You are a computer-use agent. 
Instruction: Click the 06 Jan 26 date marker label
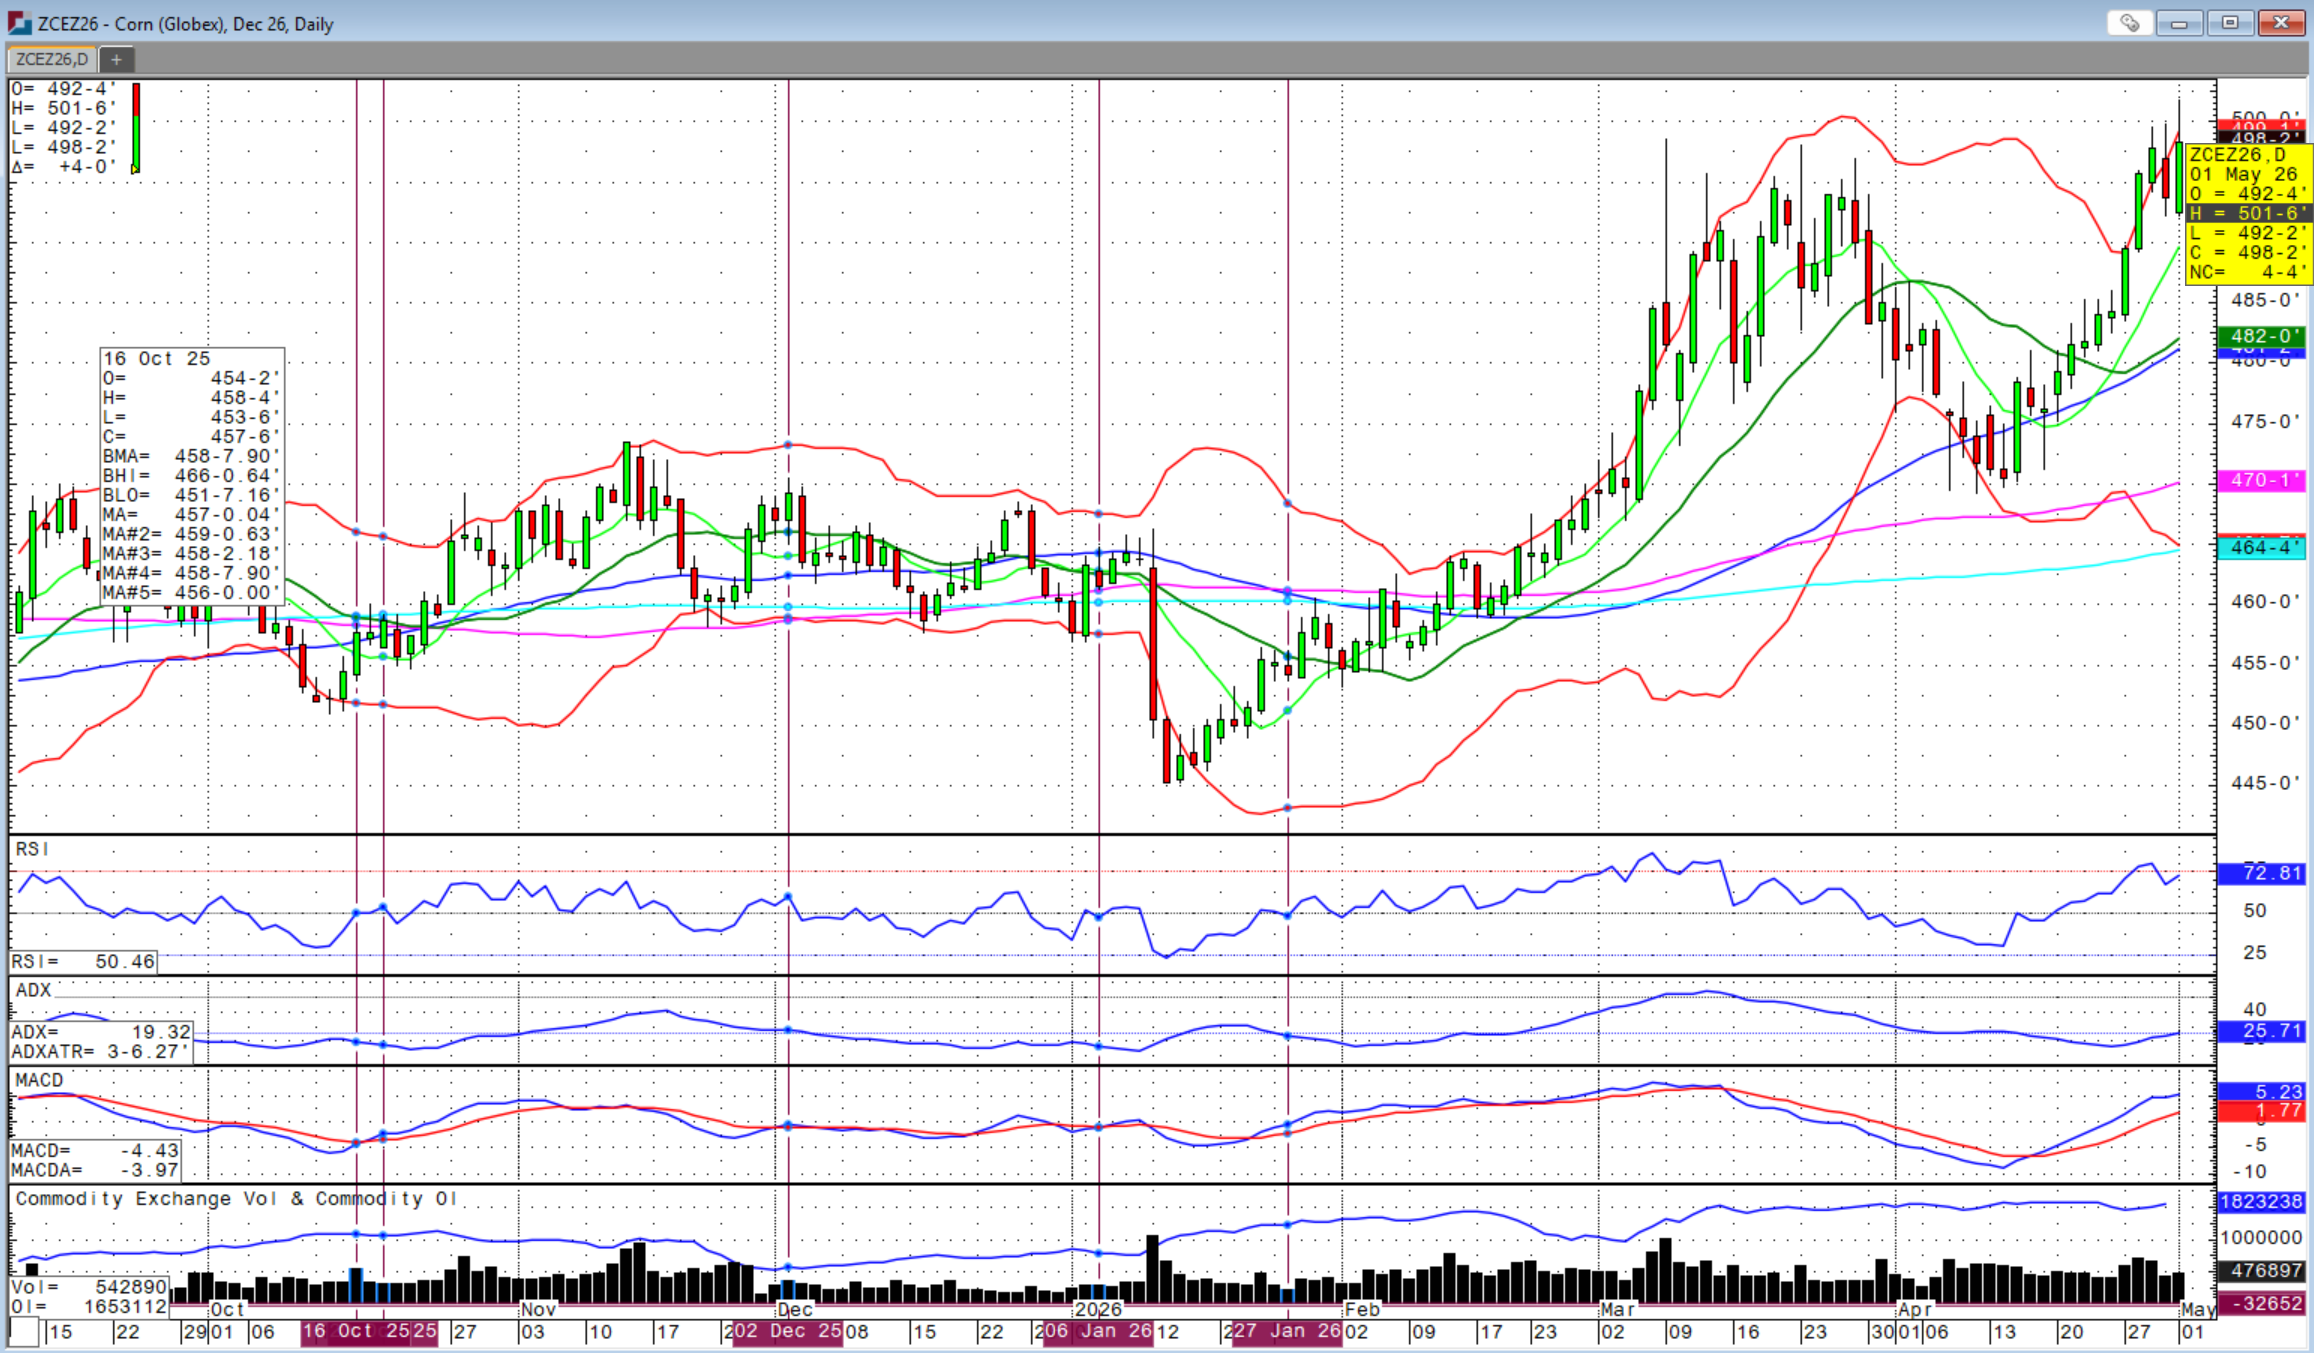point(1098,1331)
